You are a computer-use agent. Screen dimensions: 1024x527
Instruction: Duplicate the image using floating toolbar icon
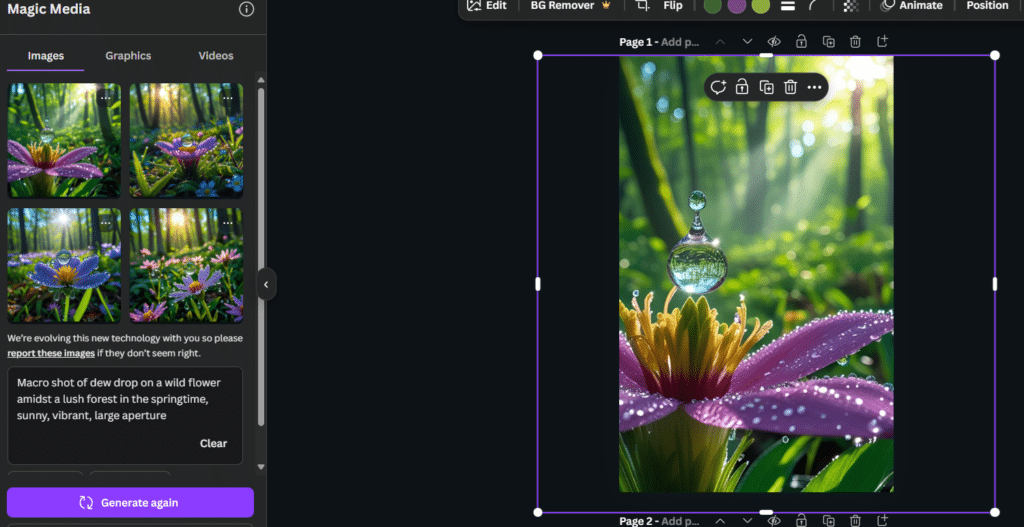coord(766,87)
